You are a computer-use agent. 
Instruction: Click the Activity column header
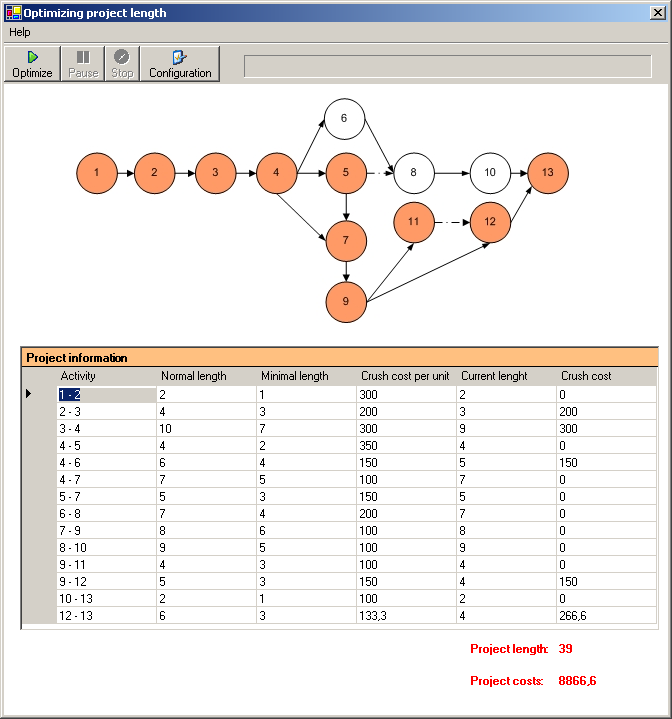click(x=106, y=376)
